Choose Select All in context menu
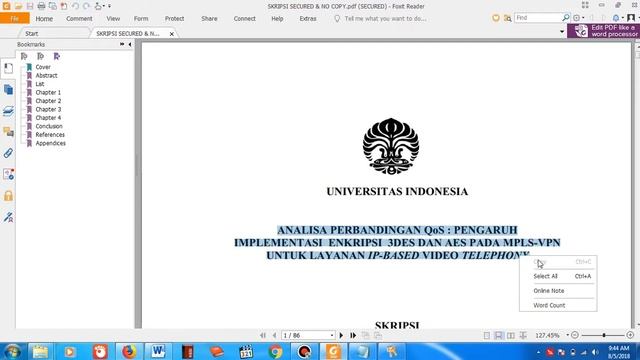Viewport: 640px width, 360px height. pyautogui.click(x=558, y=276)
